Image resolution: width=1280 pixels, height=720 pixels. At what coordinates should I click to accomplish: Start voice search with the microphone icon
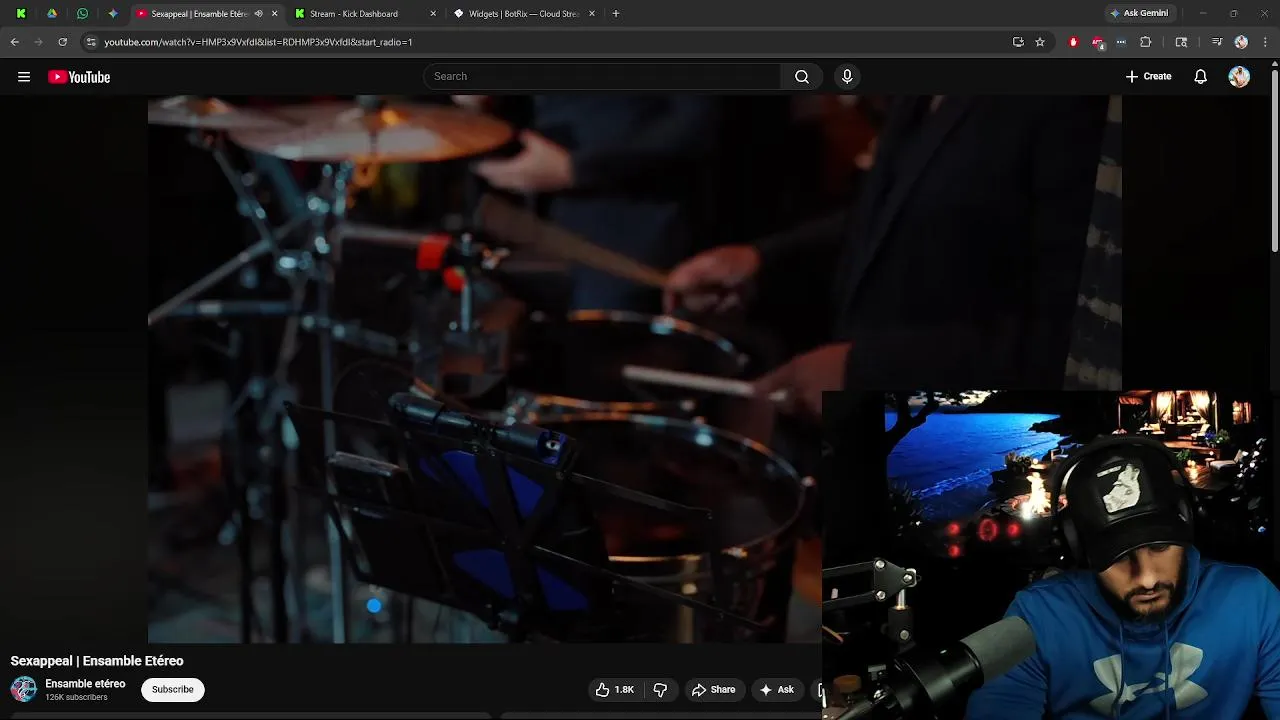(847, 76)
